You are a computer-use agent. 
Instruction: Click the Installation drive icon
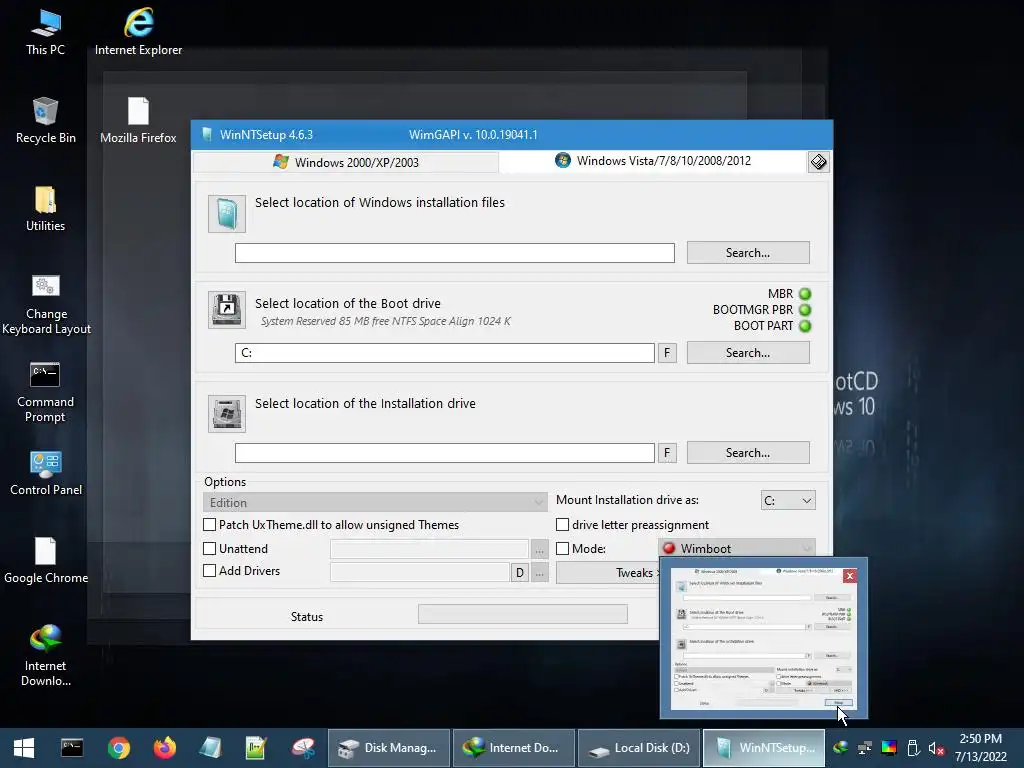pyautogui.click(x=227, y=413)
